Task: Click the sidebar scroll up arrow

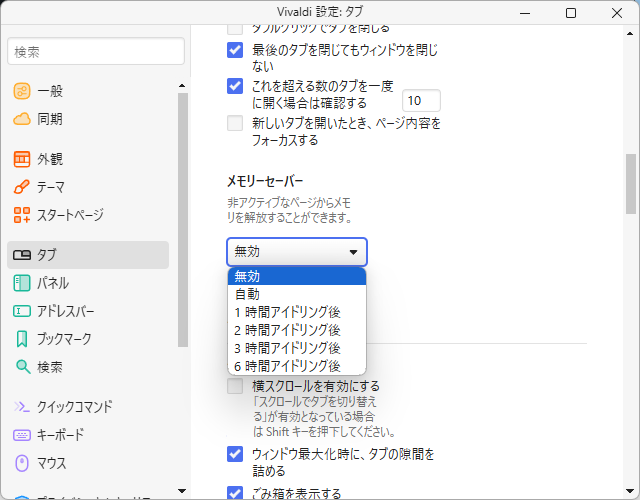Action: (182, 86)
